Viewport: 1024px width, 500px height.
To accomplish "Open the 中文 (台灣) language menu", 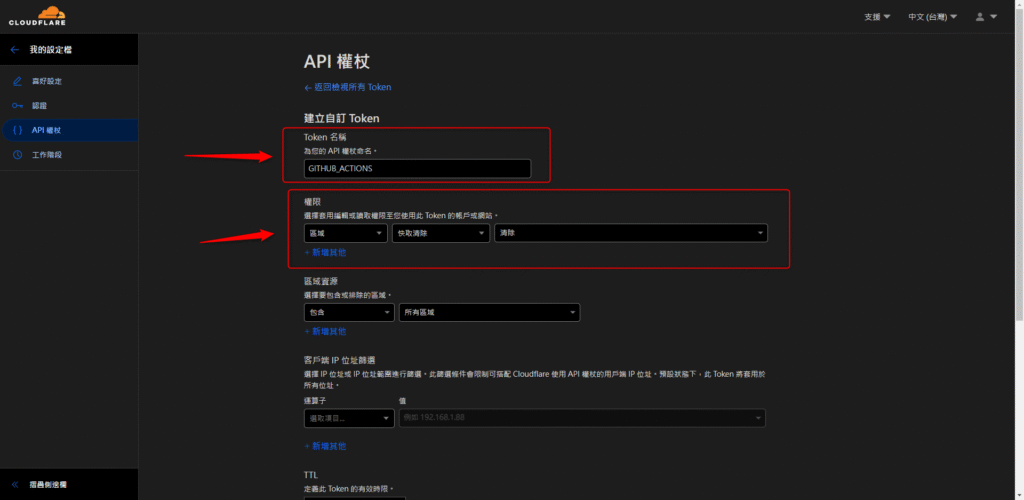I will tap(932, 17).
